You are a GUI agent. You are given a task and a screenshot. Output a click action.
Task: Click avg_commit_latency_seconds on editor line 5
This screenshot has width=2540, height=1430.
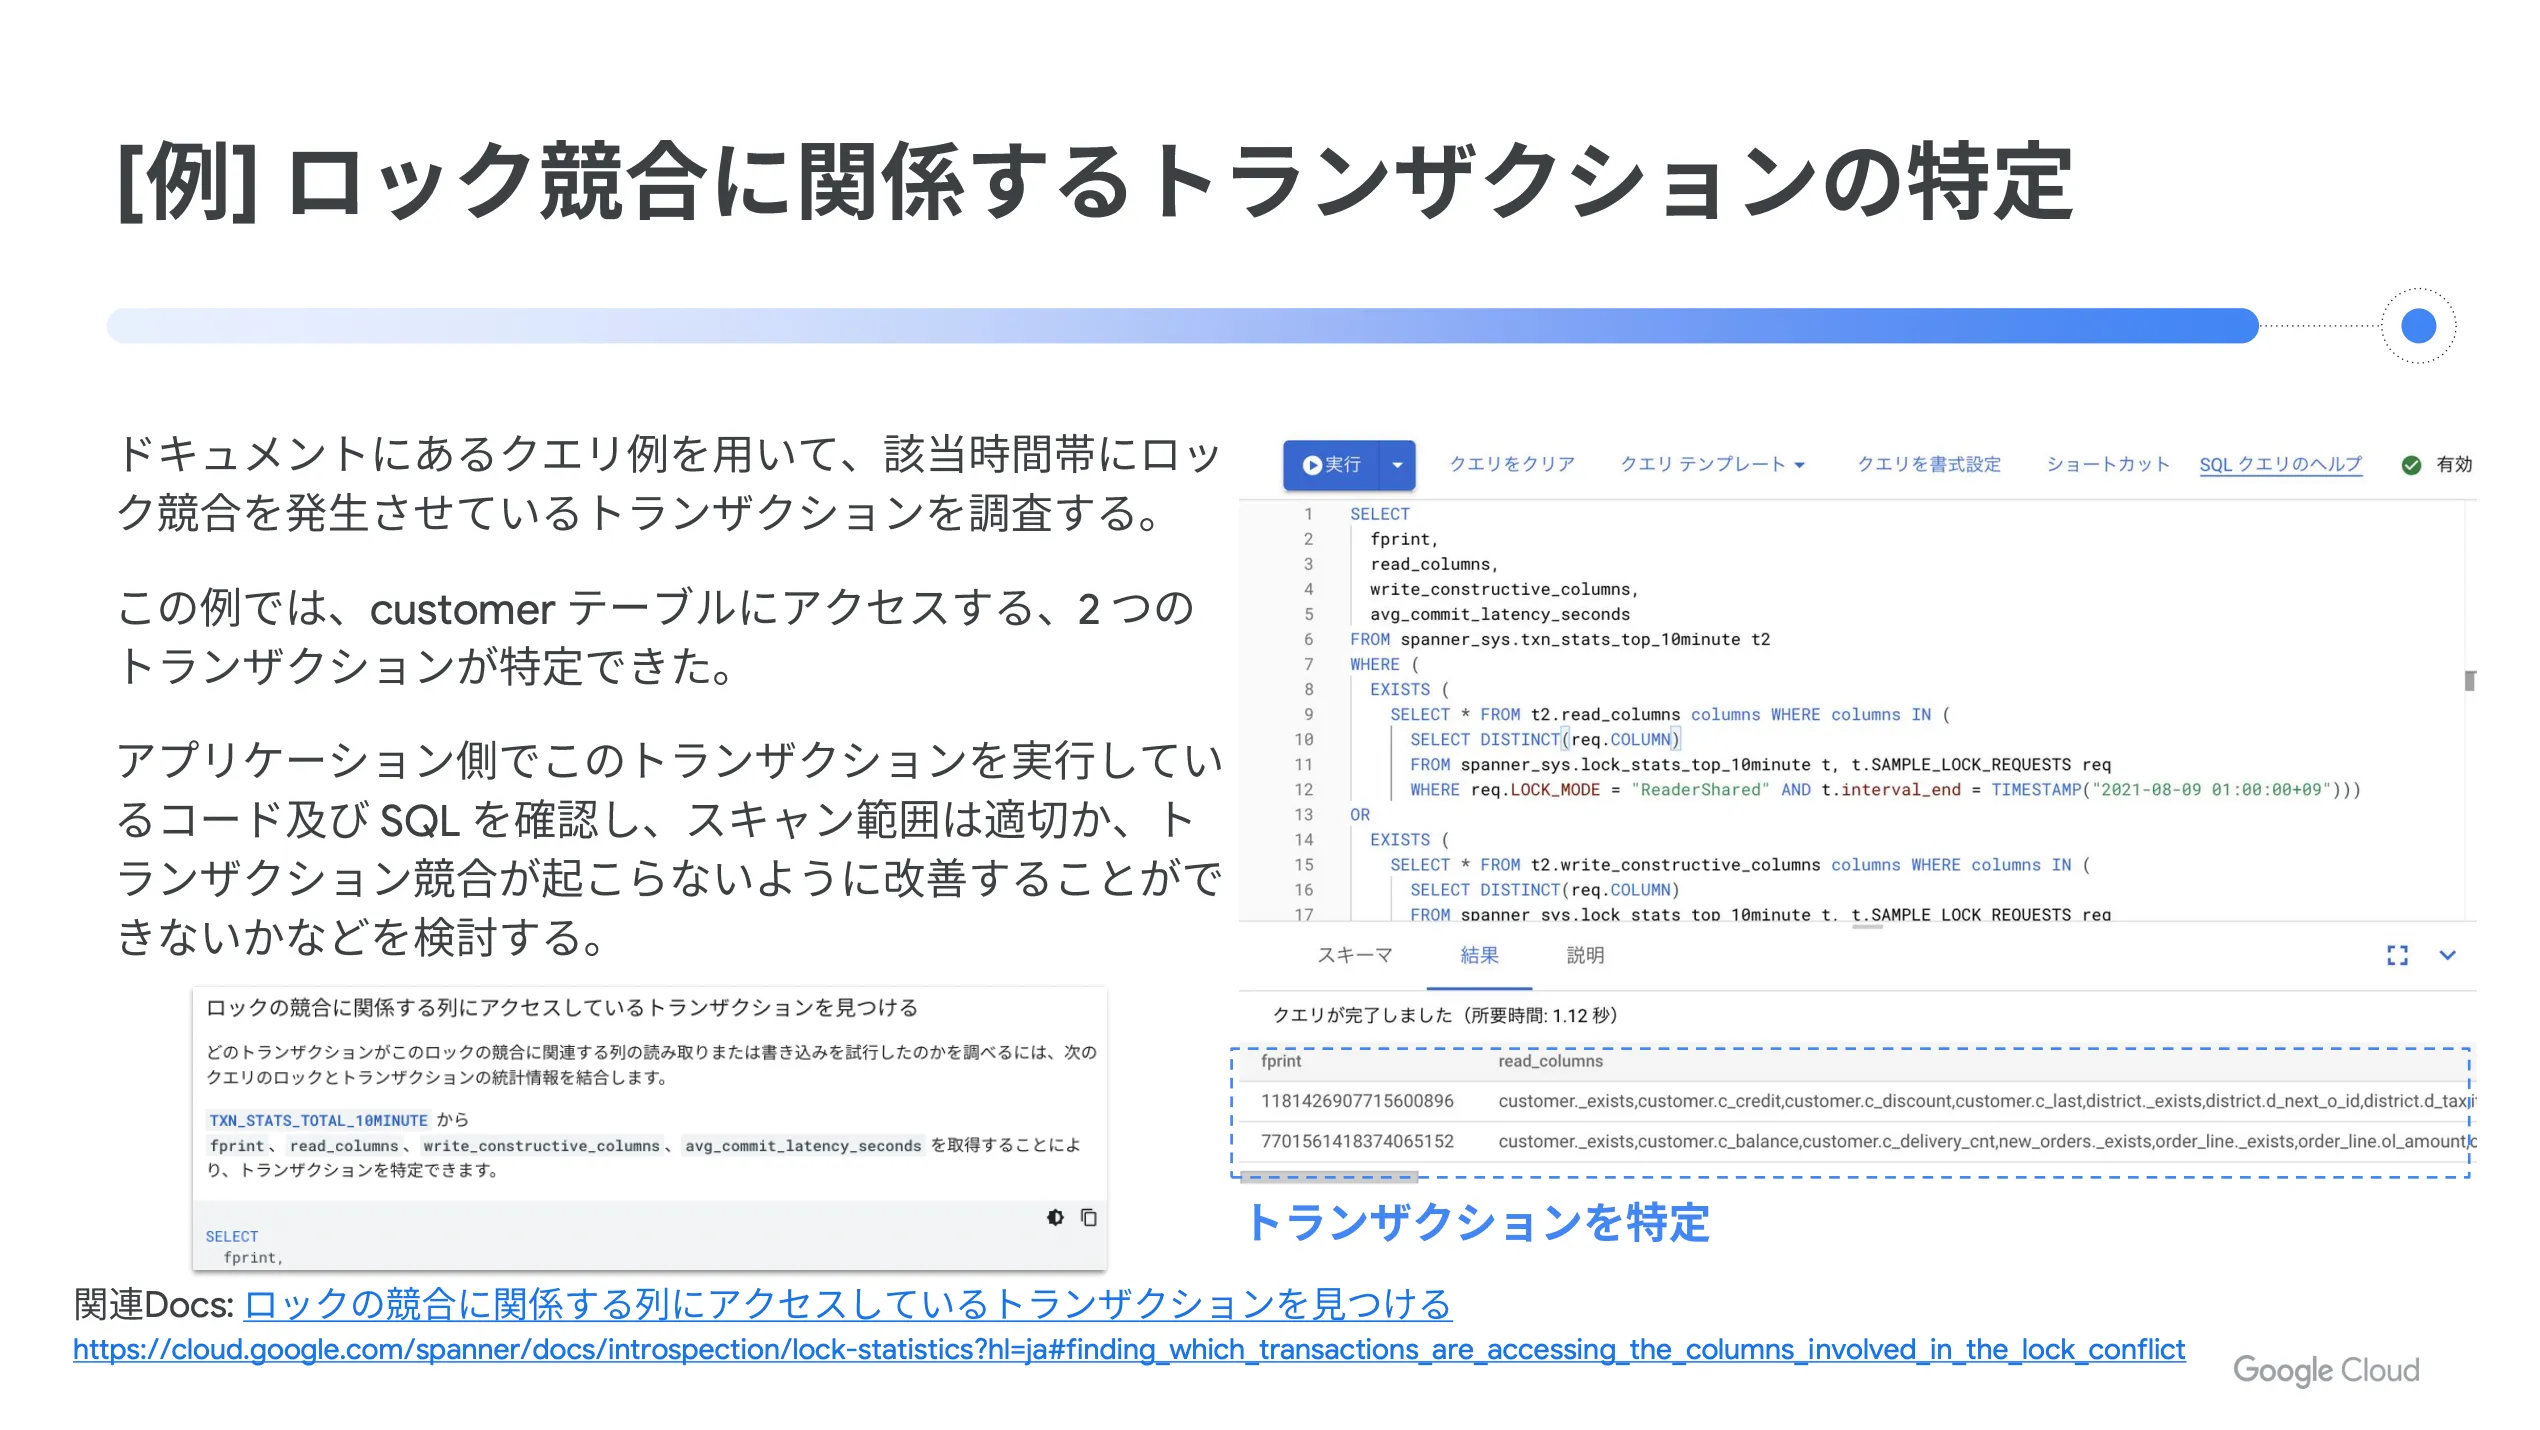click(x=1499, y=615)
